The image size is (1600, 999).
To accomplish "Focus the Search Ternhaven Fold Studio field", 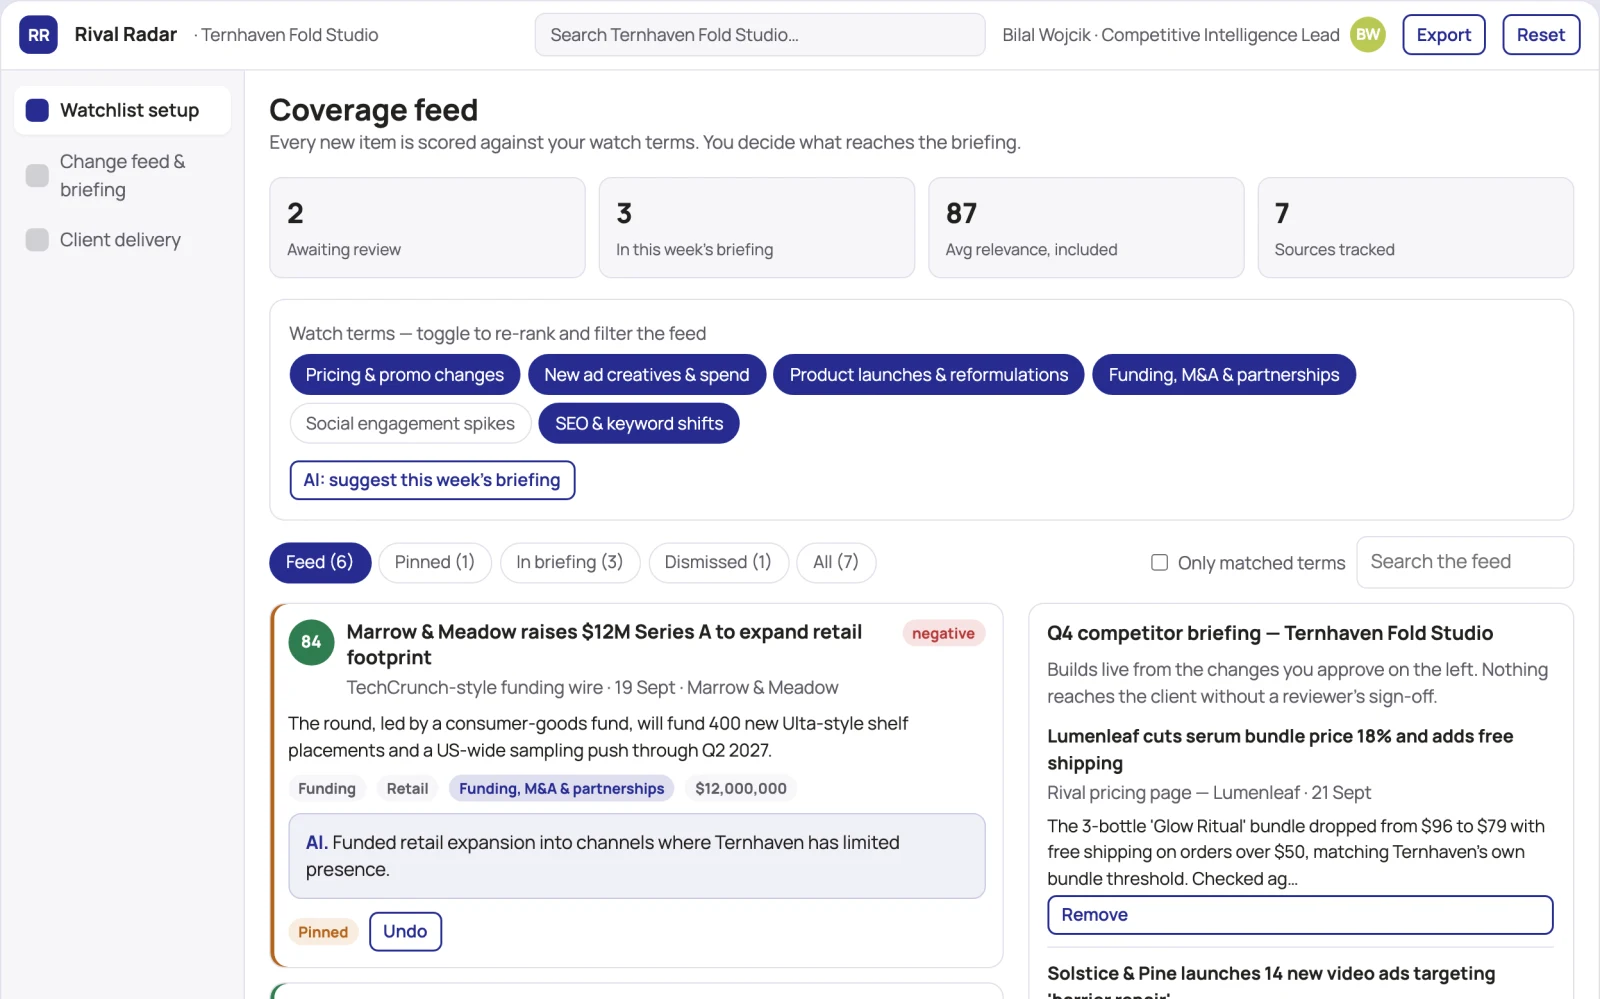I will tap(760, 35).
